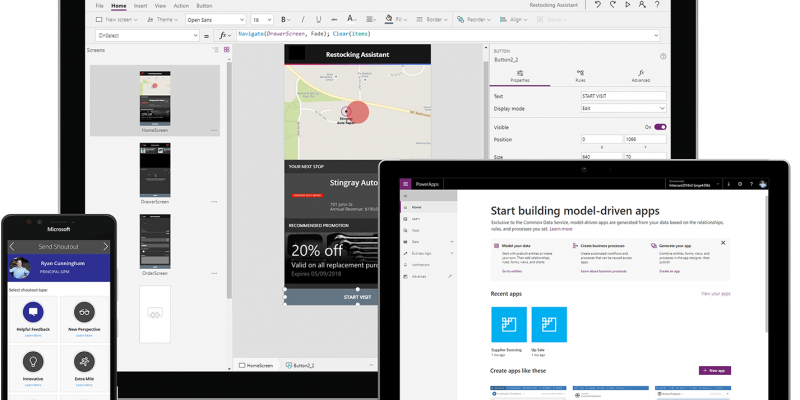
Task: Follow the Create an app link
Action: tap(669, 271)
